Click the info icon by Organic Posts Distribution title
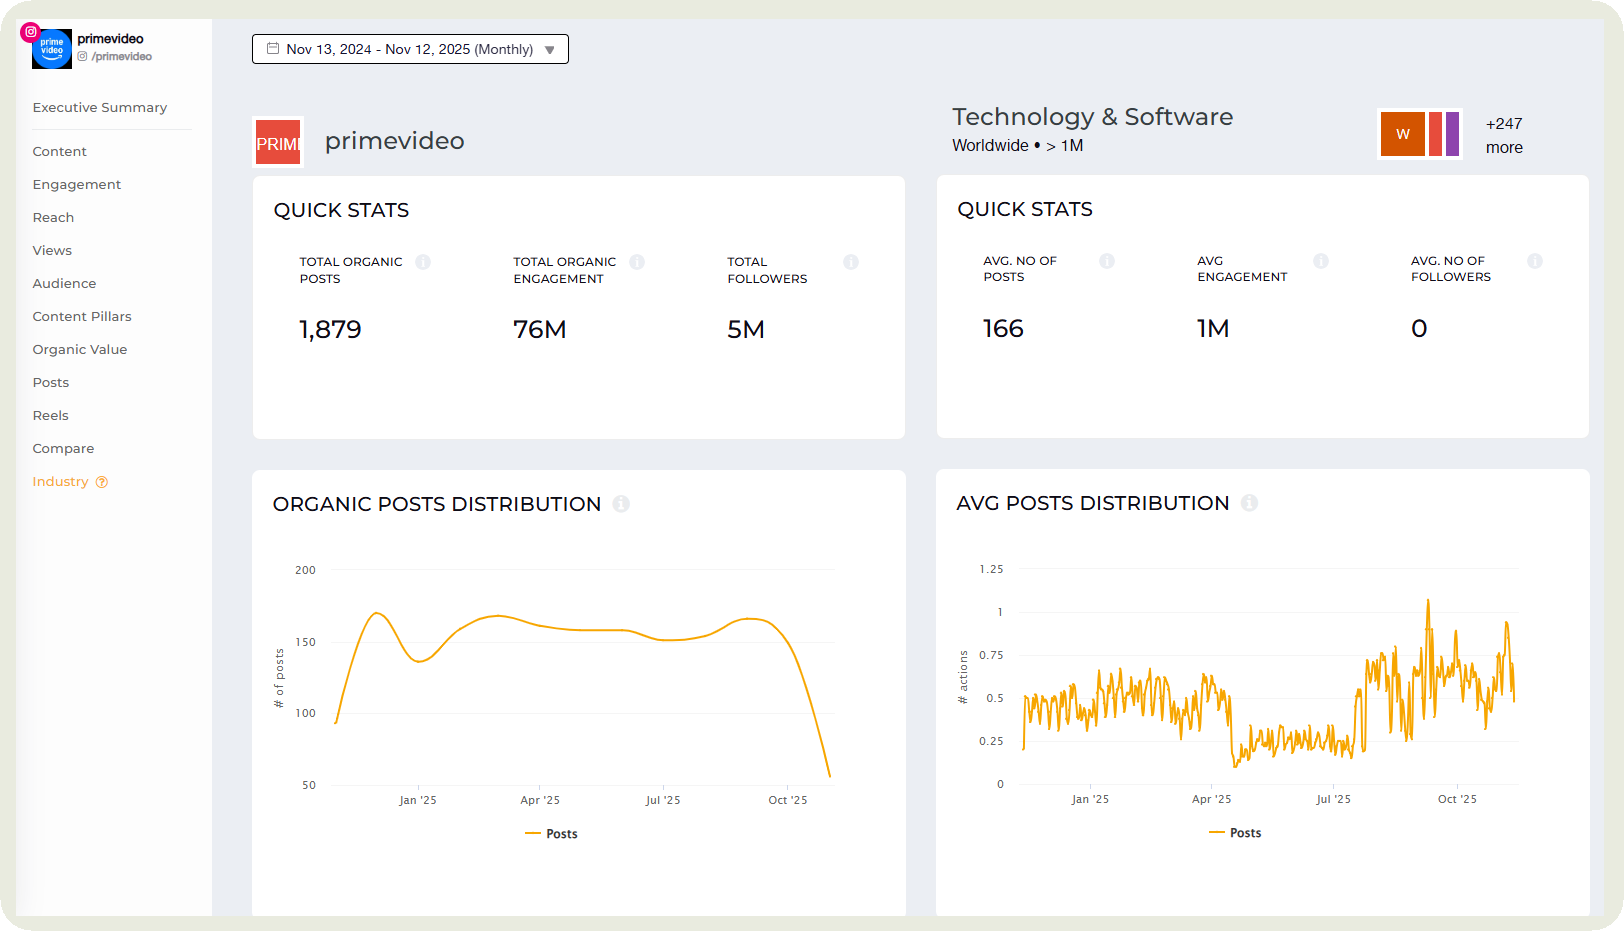This screenshot has width=1624, height=931. [621, 504]
